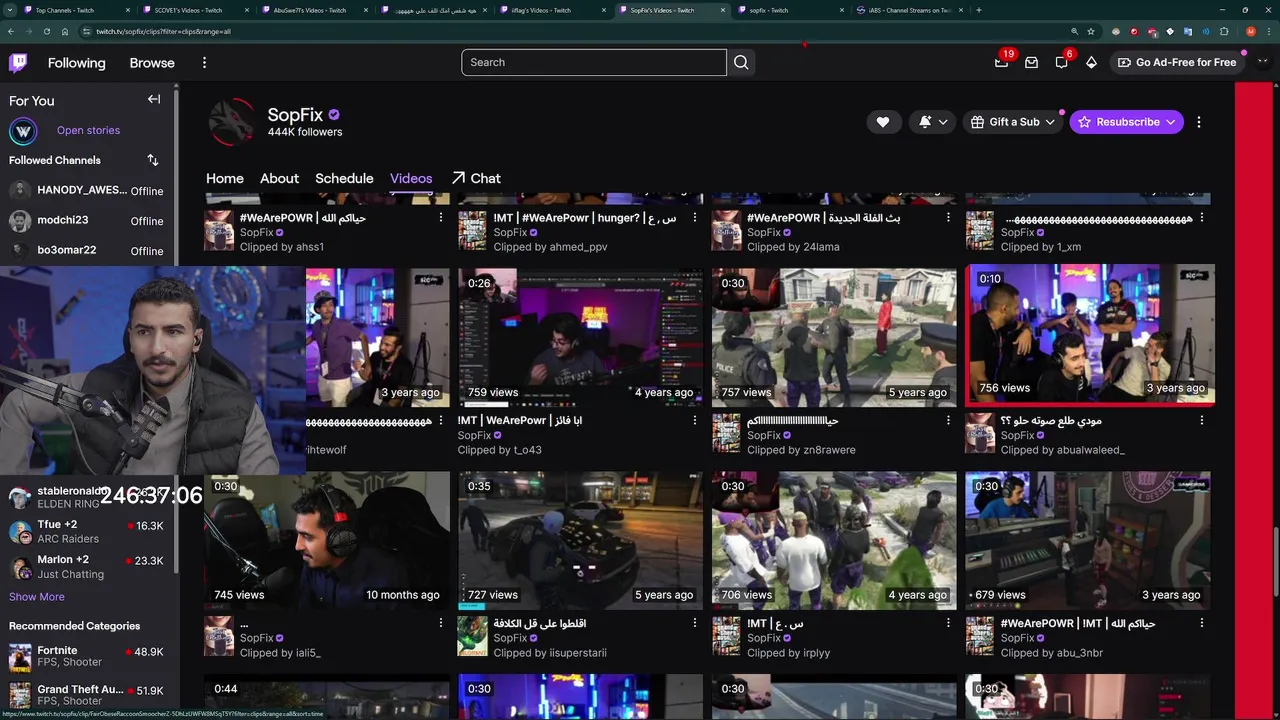Open the Chat popout tab
This screenshot has height=720, width=1280.
pyautogui.click(x=476, y=178)
